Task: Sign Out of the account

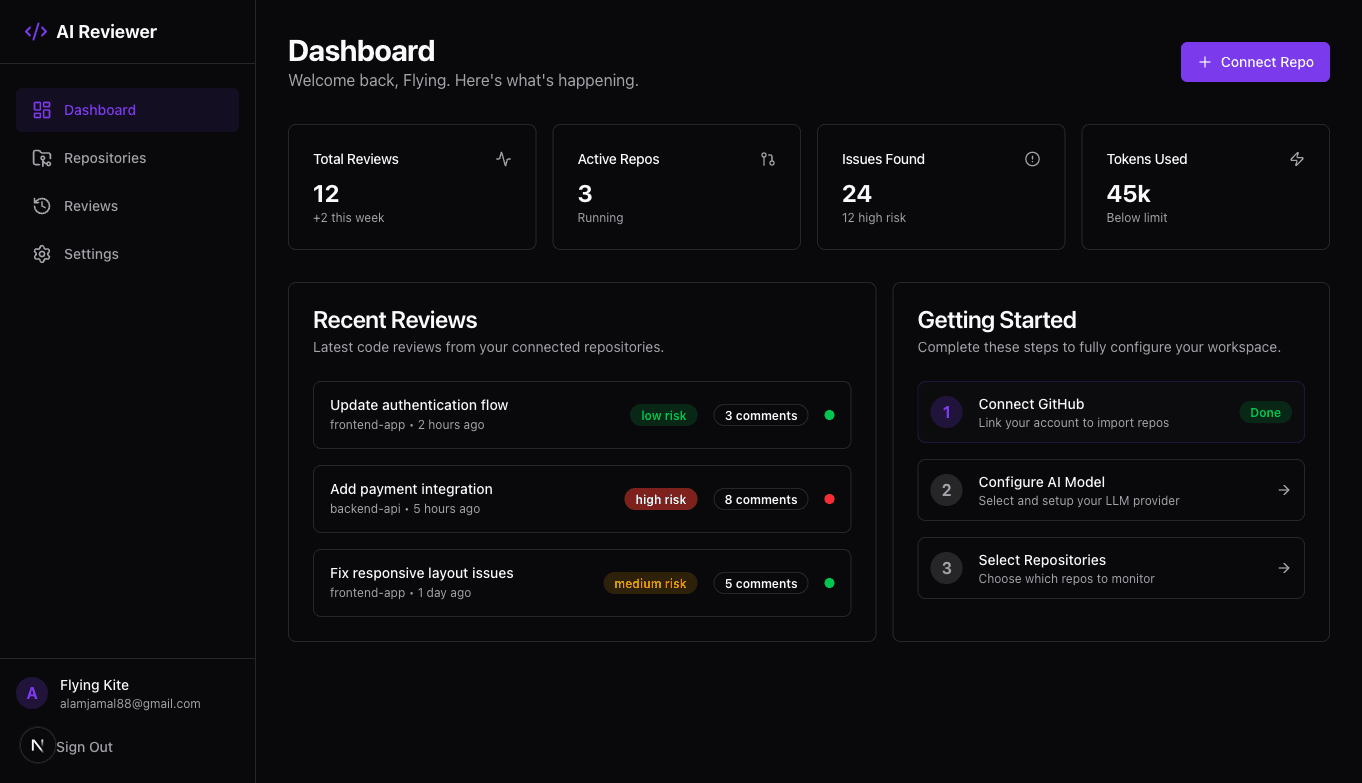Action: tap(84, 747)
